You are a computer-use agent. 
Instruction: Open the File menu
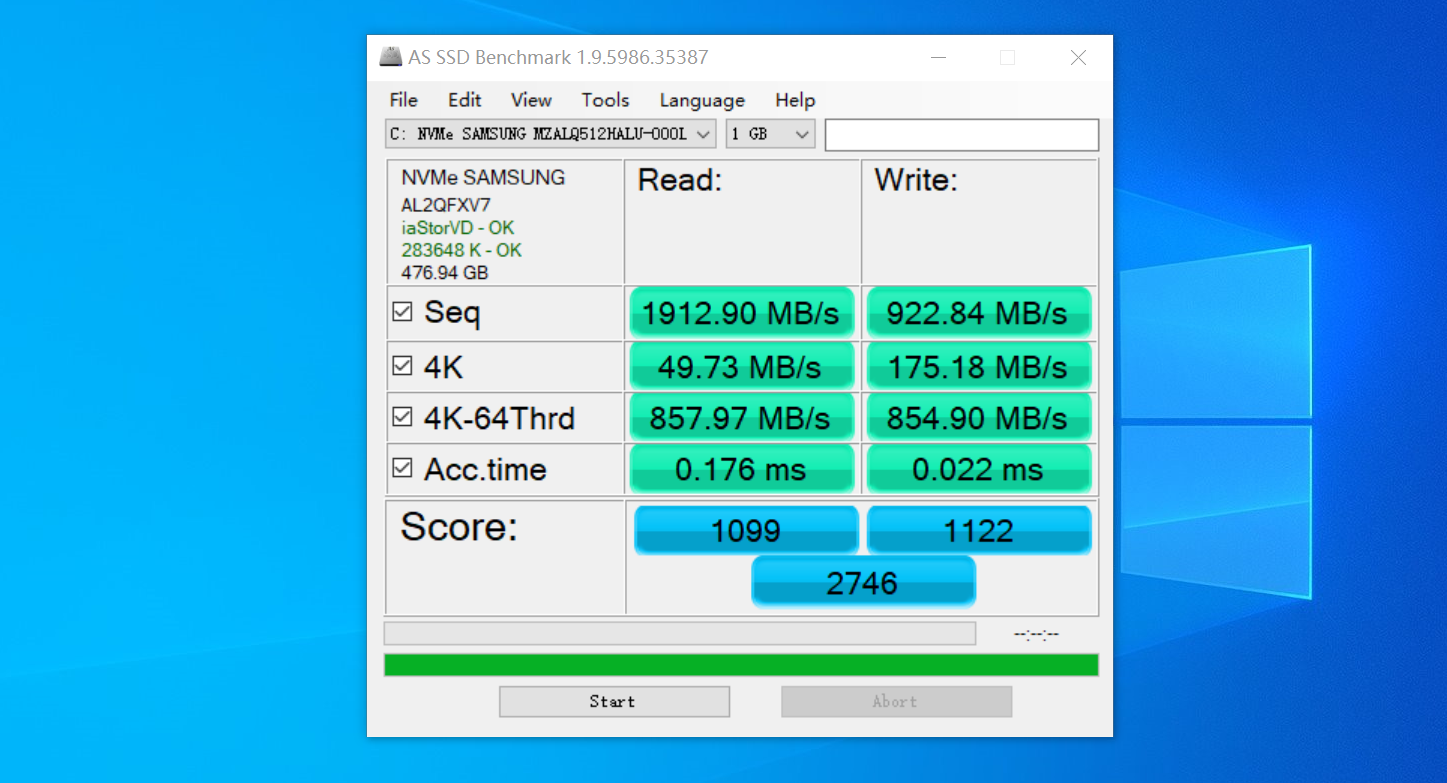pos(403,100)
